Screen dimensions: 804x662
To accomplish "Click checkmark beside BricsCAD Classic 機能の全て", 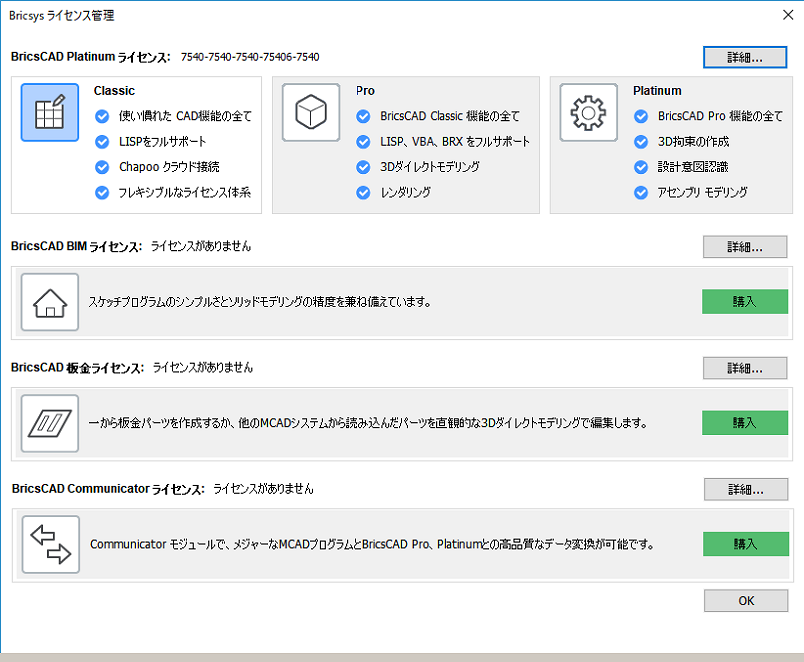I will [364, 116].
